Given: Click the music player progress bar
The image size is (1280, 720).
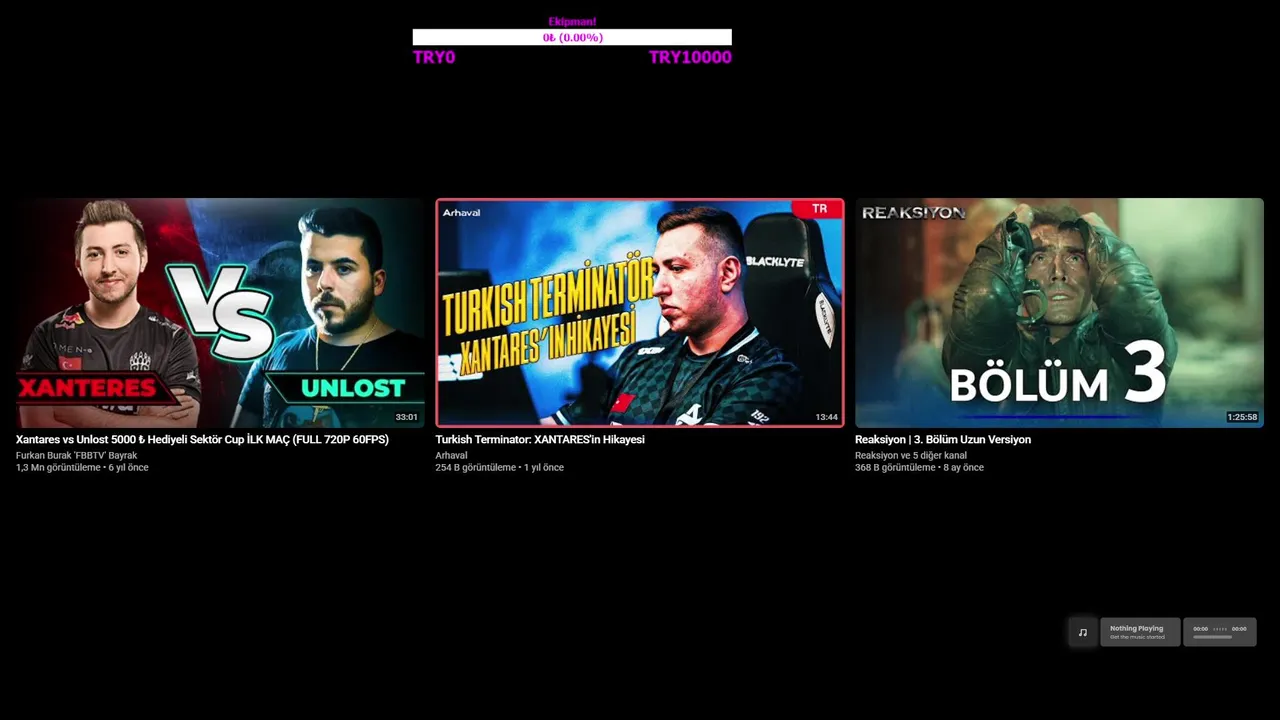Looking at the screenshot, I should (x=1213, y=637).
